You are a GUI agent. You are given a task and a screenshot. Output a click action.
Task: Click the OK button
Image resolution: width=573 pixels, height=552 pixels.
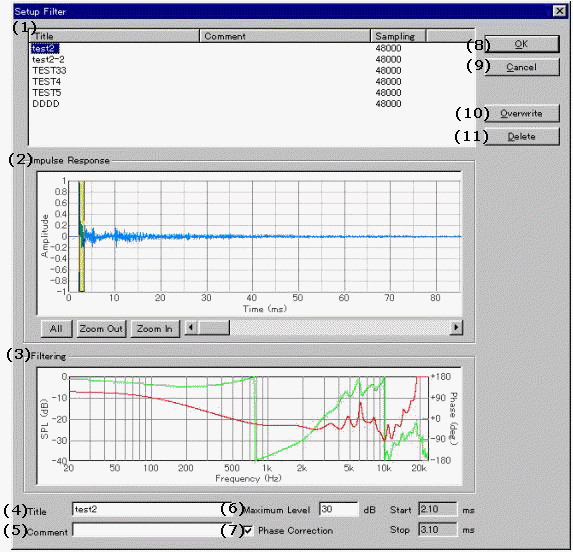pyautogui.click(x=522, y=44)
